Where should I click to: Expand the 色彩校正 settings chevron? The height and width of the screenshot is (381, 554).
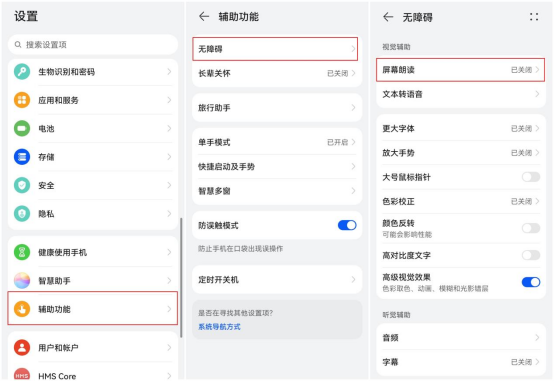(x=537, y=201)
